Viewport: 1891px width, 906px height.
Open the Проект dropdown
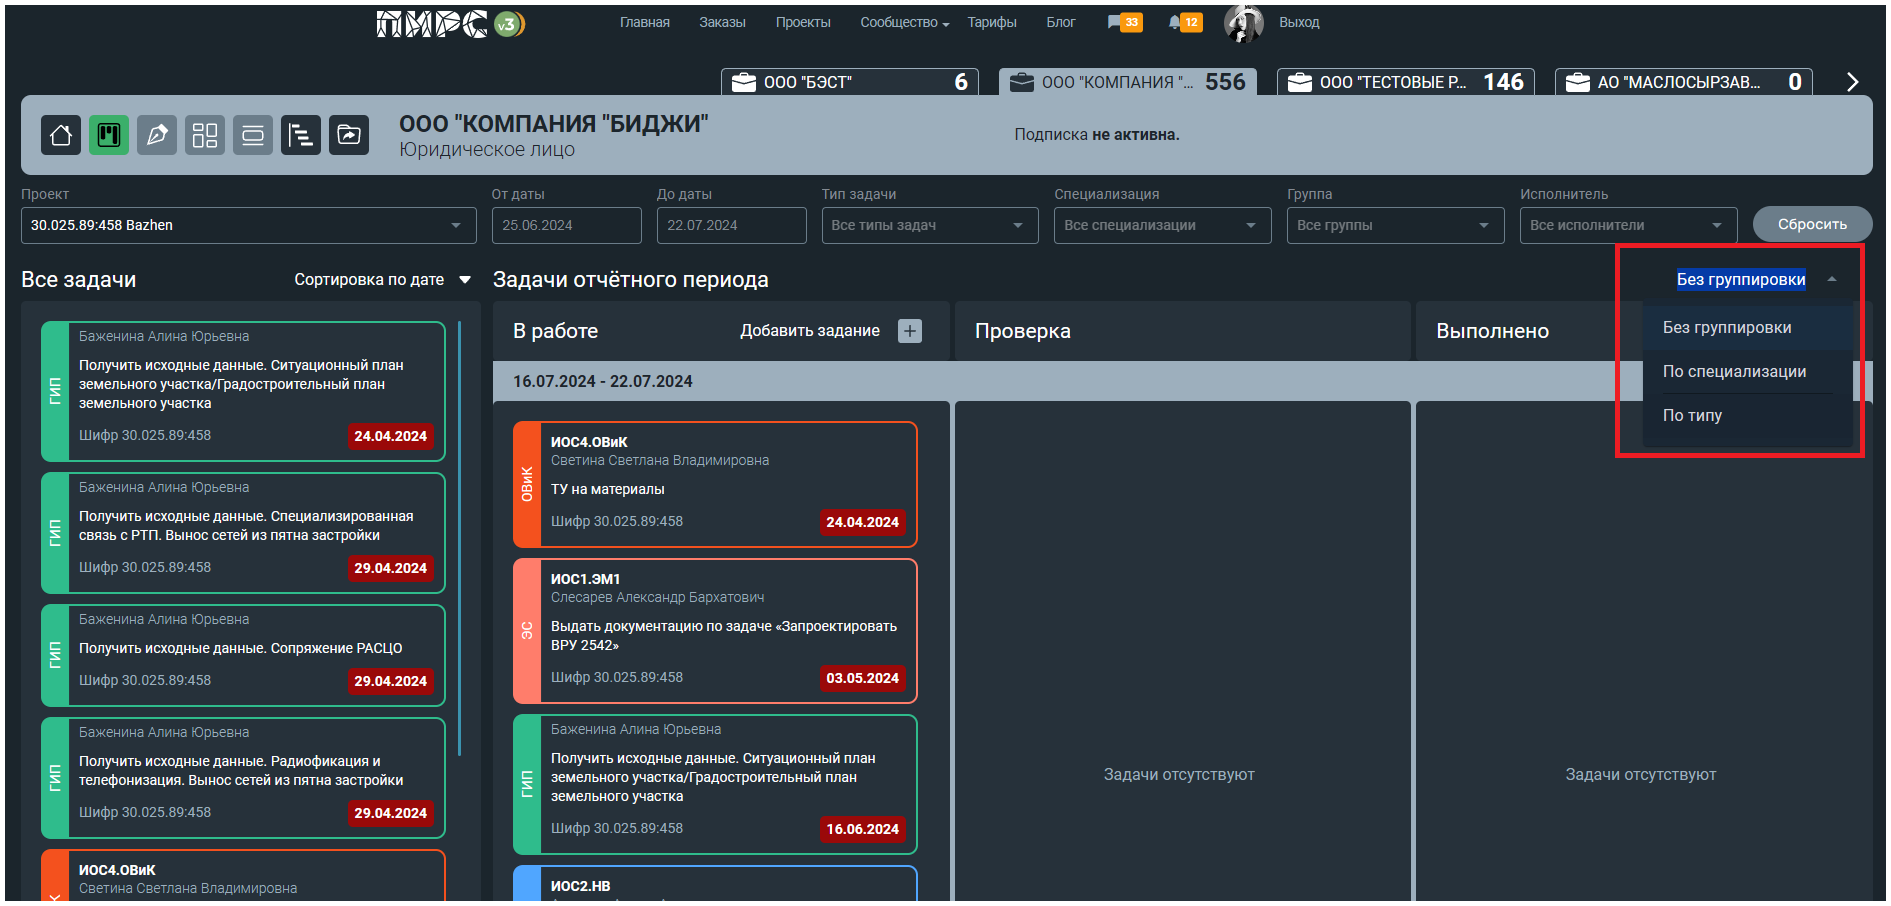(x=249, y=225)
